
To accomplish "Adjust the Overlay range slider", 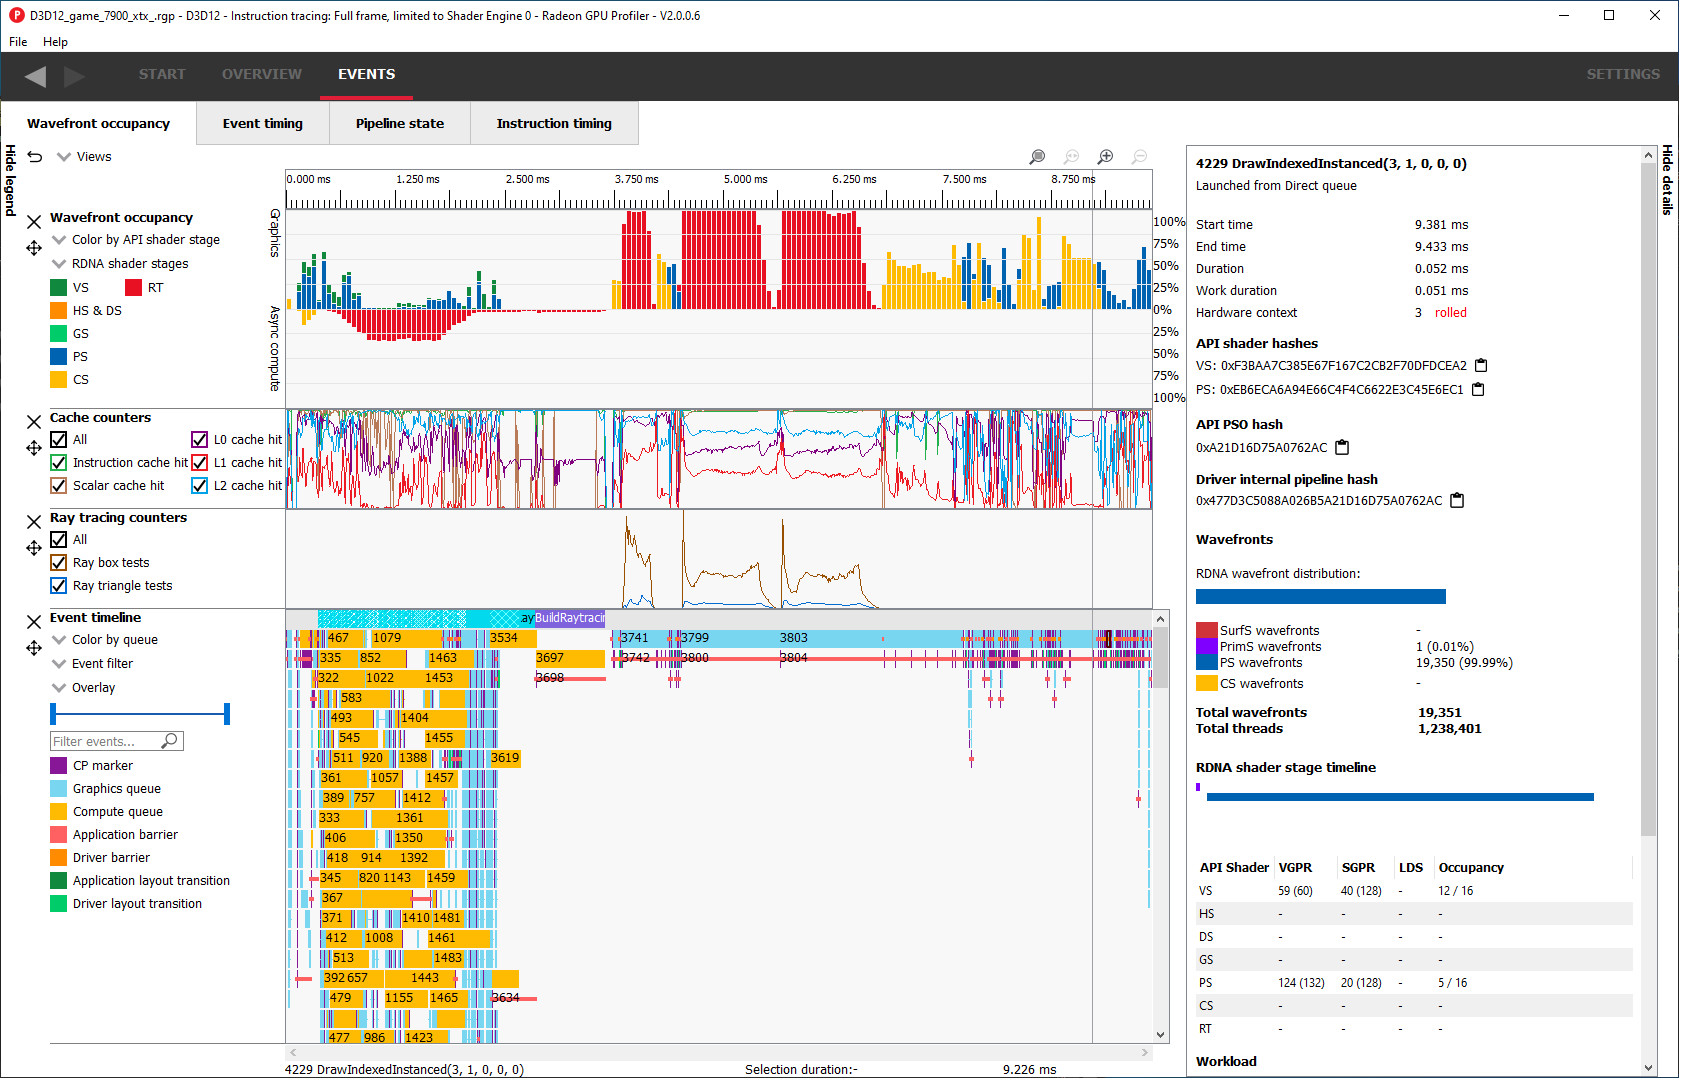I will [139, 713].
